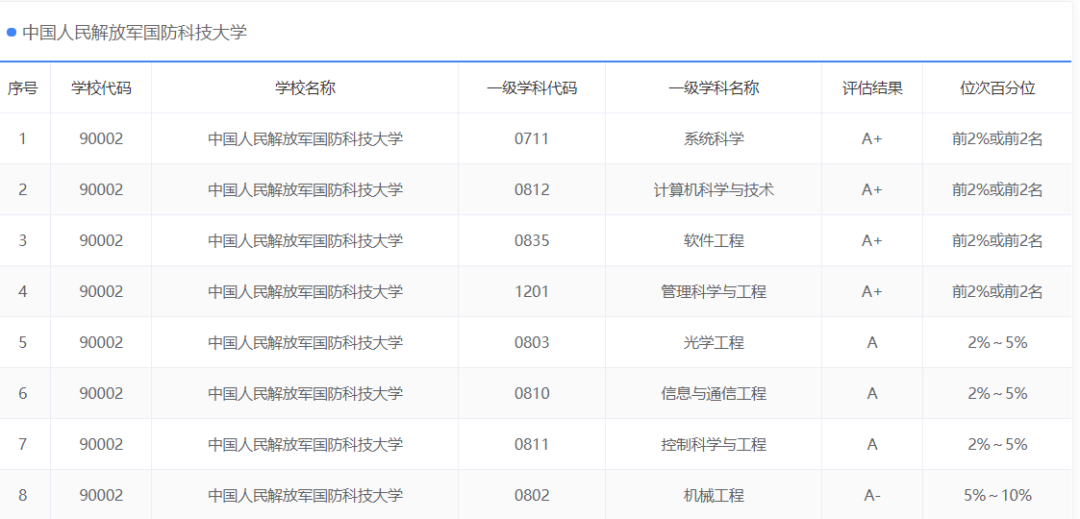Click the 位次百分位 column header

tap(997, 88)
